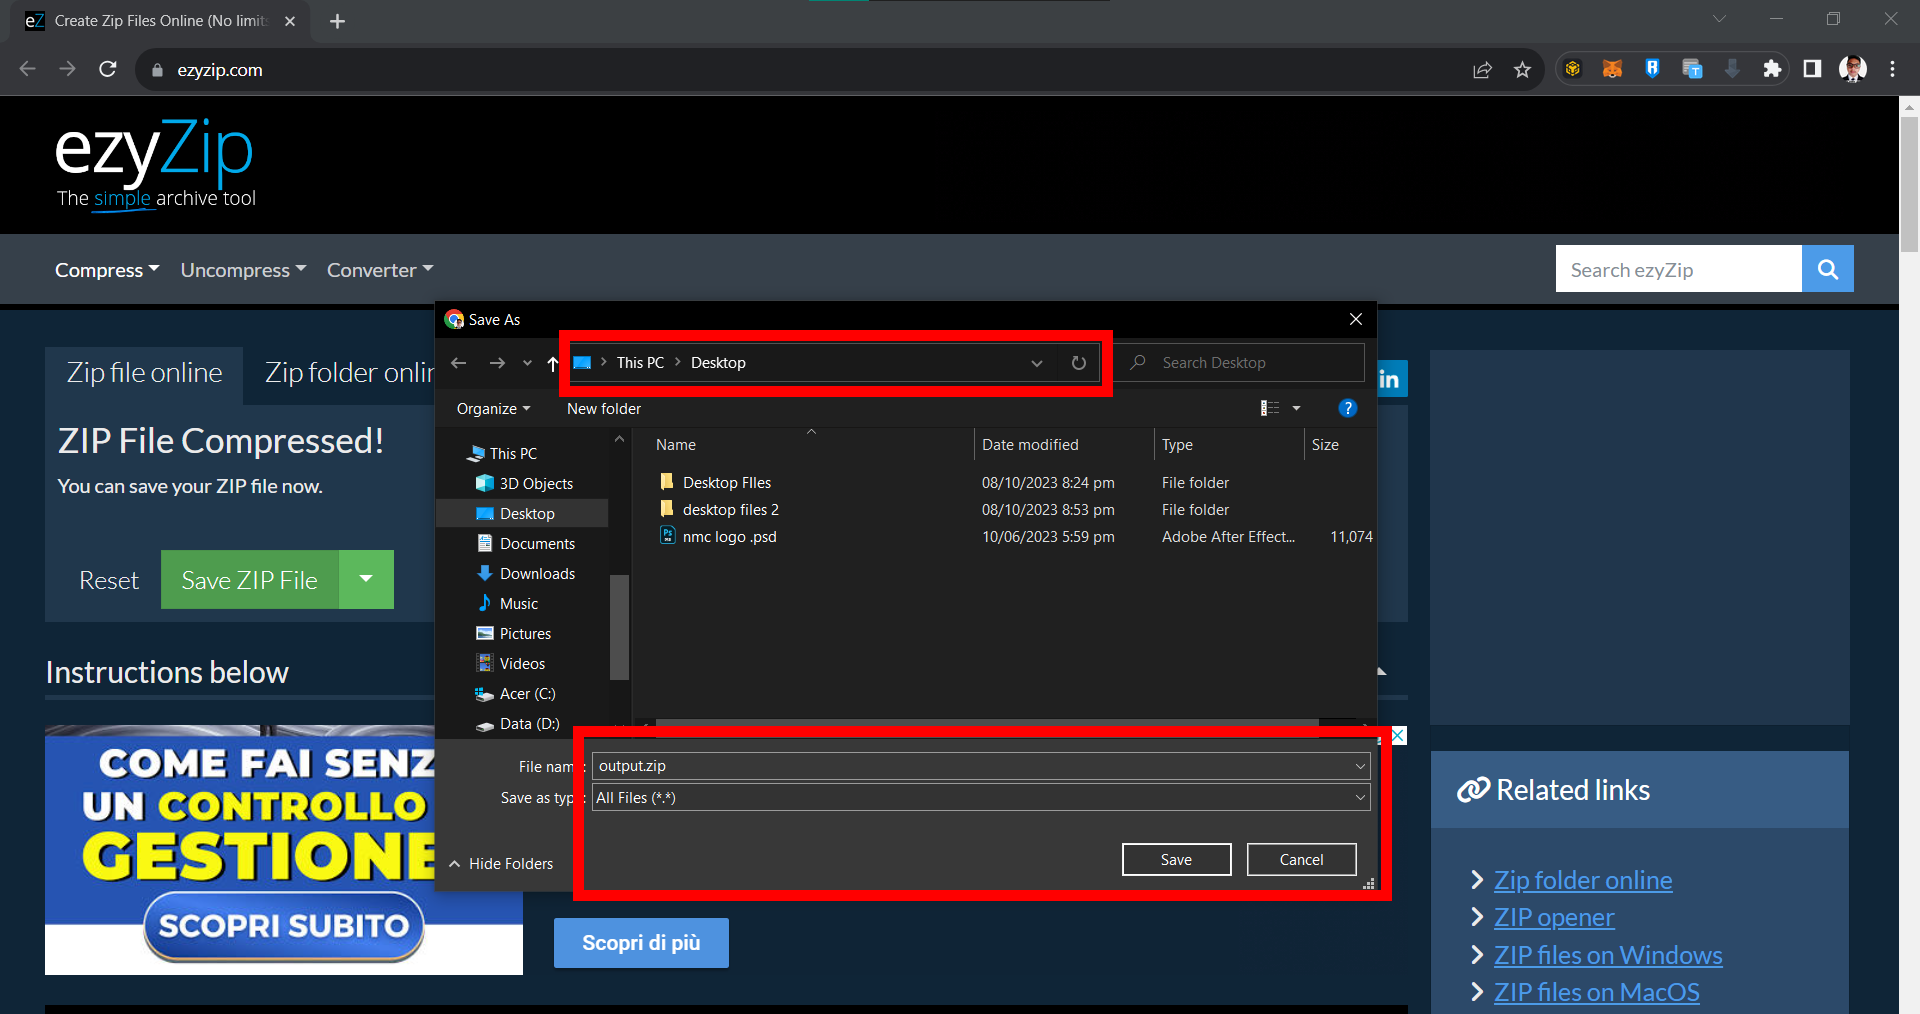Click the Save As dialog forward arrow
Screen dimensions: 1920x1014
[497, 363]
